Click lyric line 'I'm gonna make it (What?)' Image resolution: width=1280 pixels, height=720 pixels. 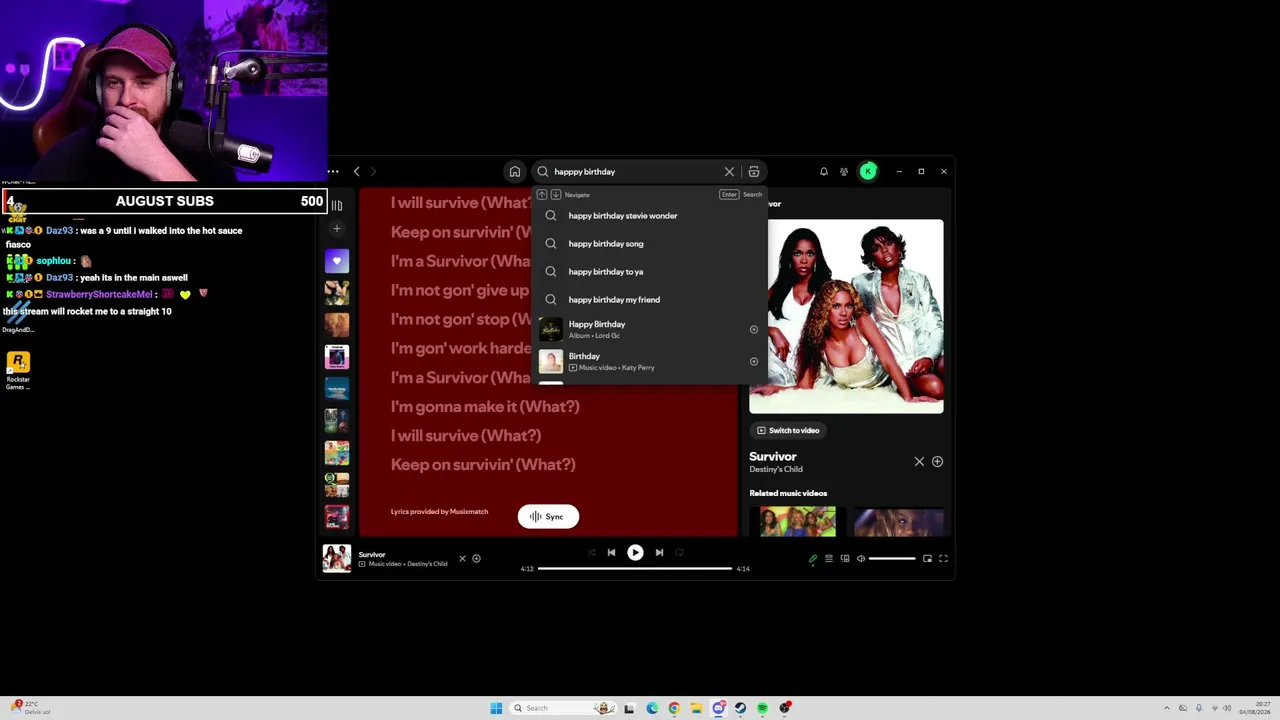485,407
